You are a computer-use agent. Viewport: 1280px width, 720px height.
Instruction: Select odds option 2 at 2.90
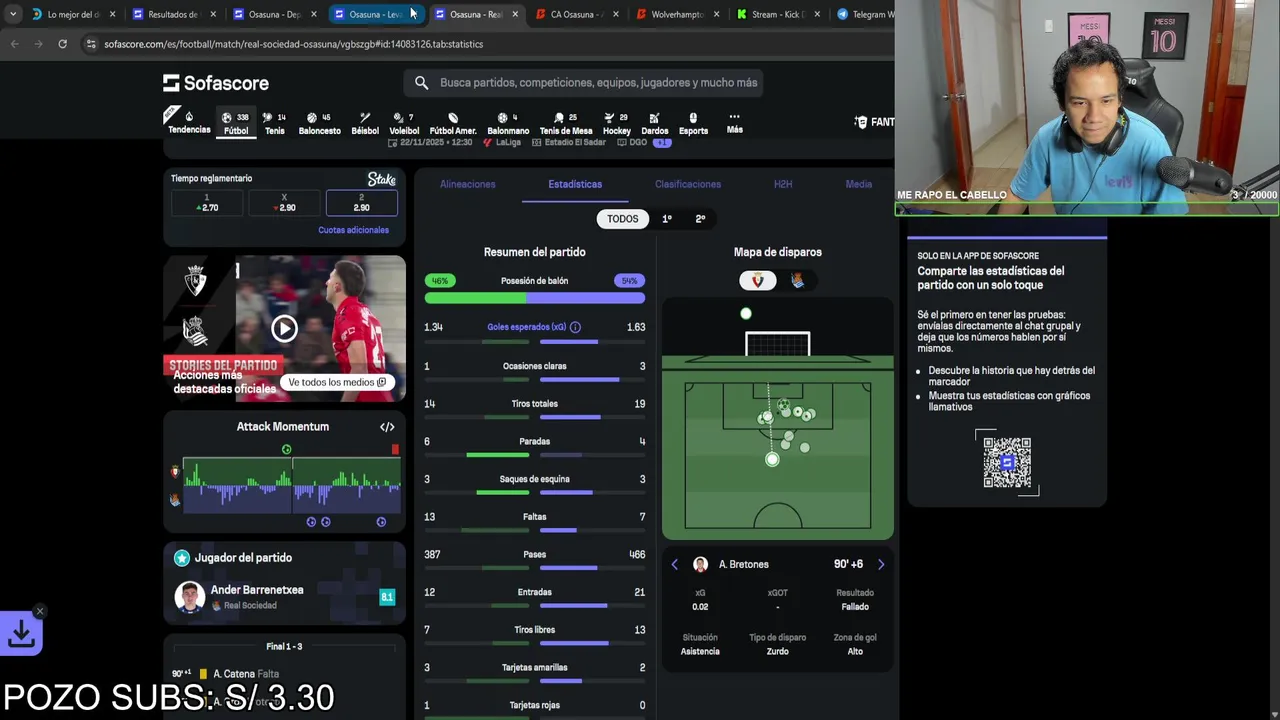(x=361, y=203)
